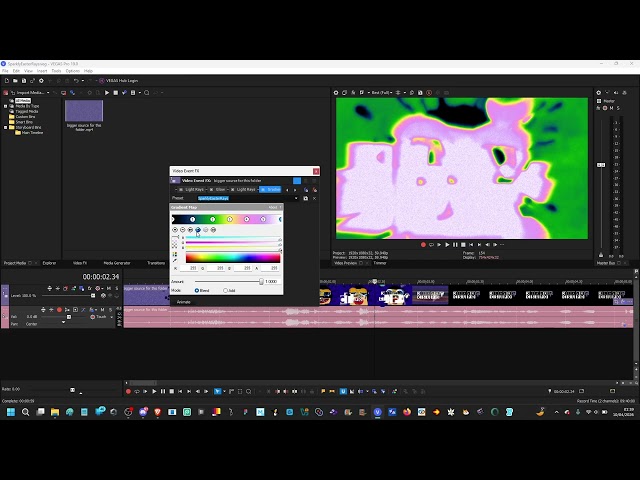This screenshot has height=480, width=640.
Task: Disable the Glow effect checkbox
Action: pyautogui.click(x=211, y=190)
